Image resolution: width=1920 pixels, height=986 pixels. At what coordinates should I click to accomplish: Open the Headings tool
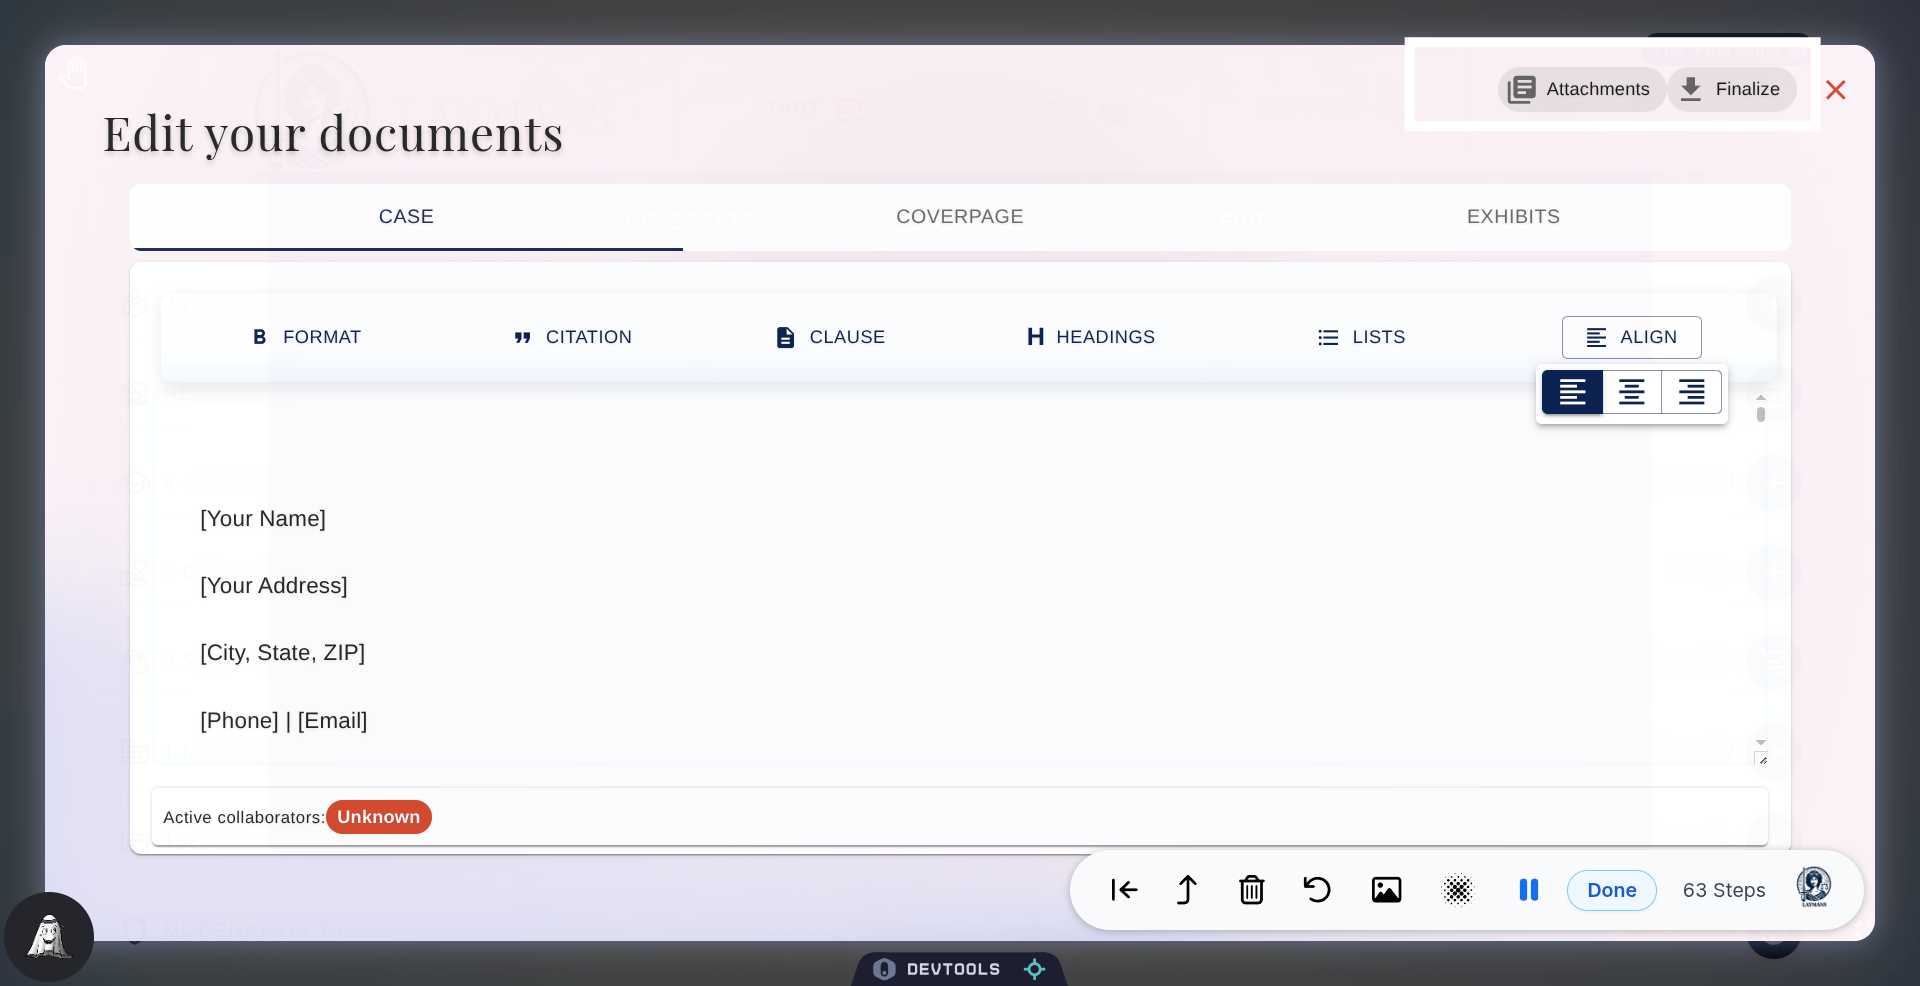point(1090,337)
